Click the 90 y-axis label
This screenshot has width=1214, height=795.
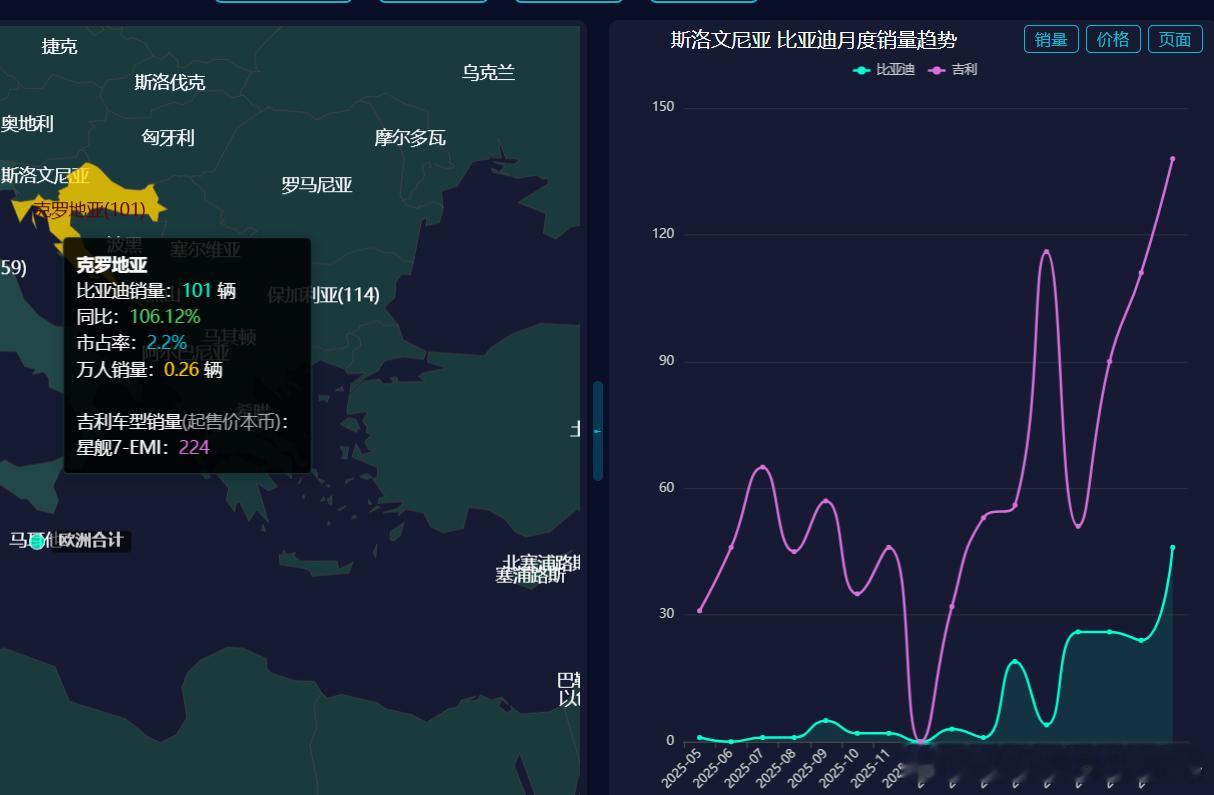click(667, 361)
